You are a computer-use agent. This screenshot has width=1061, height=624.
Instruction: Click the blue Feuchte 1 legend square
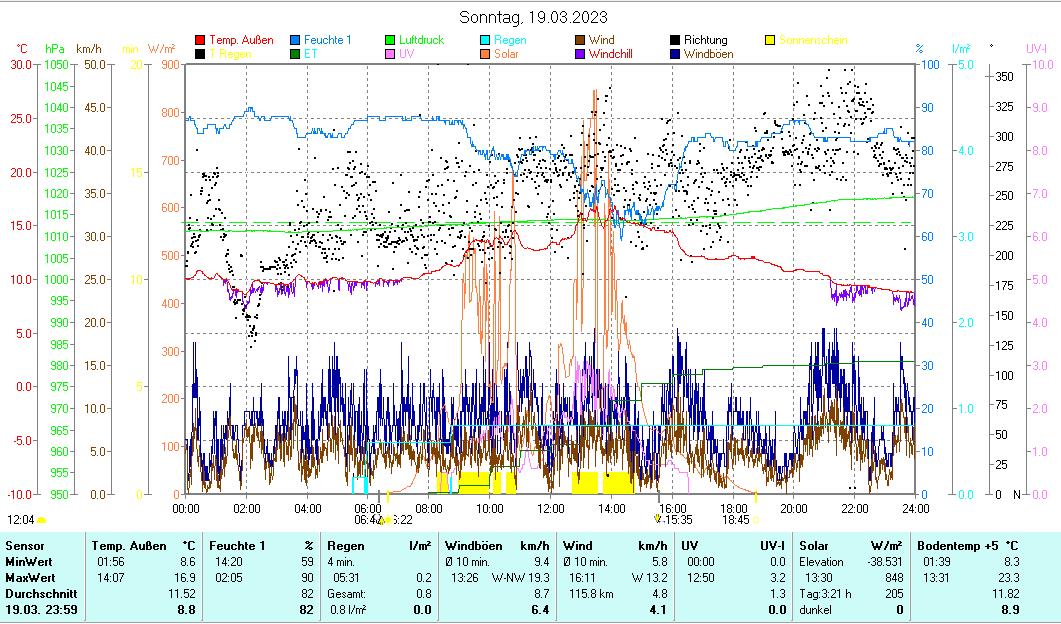pos(296,41)
